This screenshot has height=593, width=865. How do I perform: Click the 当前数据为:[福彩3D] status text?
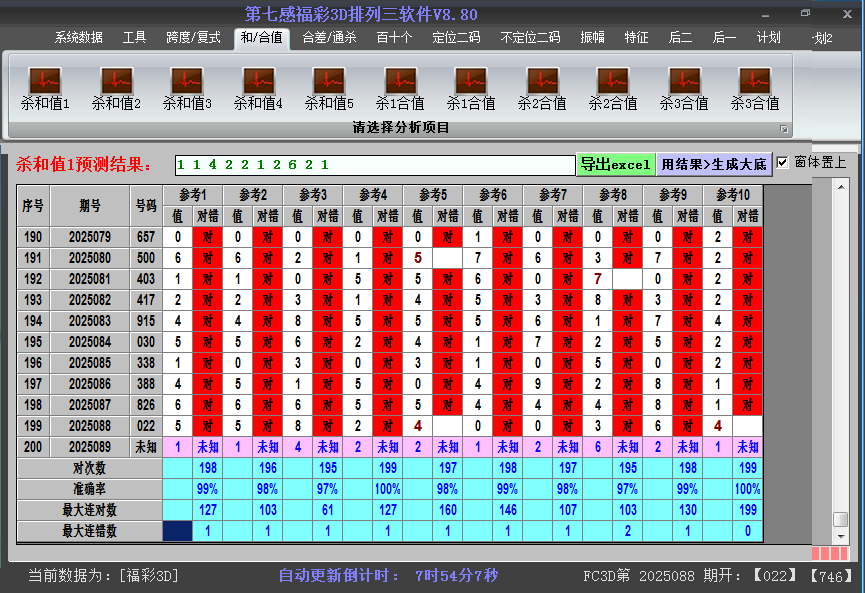(x=104, y=576)
